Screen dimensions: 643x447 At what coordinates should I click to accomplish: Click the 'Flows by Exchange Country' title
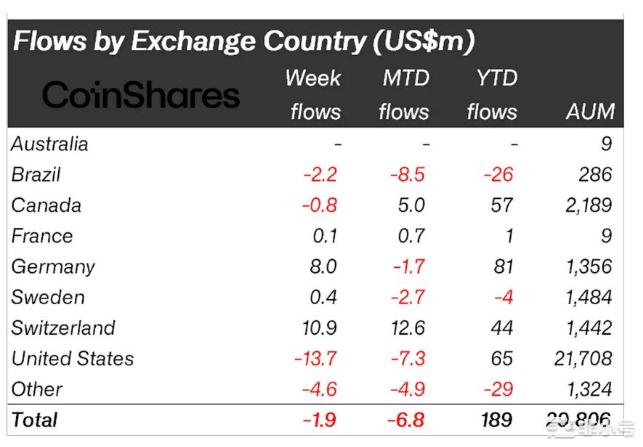242,41
